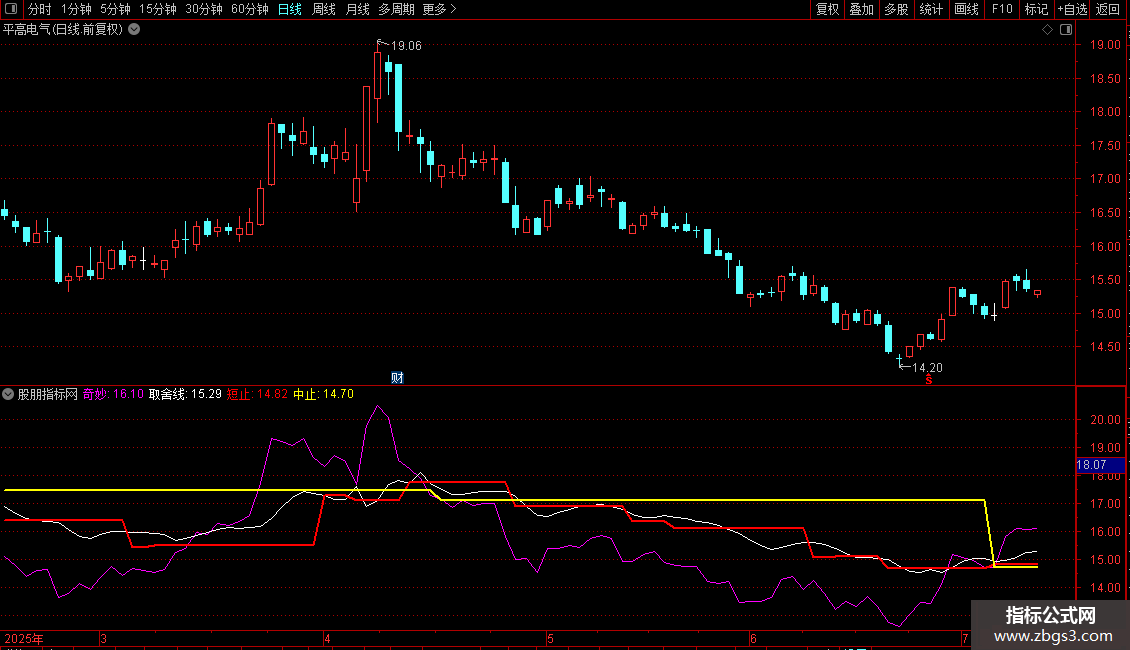Click the 复权 adjustment button
Image resolution: width=1130 pixels, height=650 pixels.
[x=827, y=9]
